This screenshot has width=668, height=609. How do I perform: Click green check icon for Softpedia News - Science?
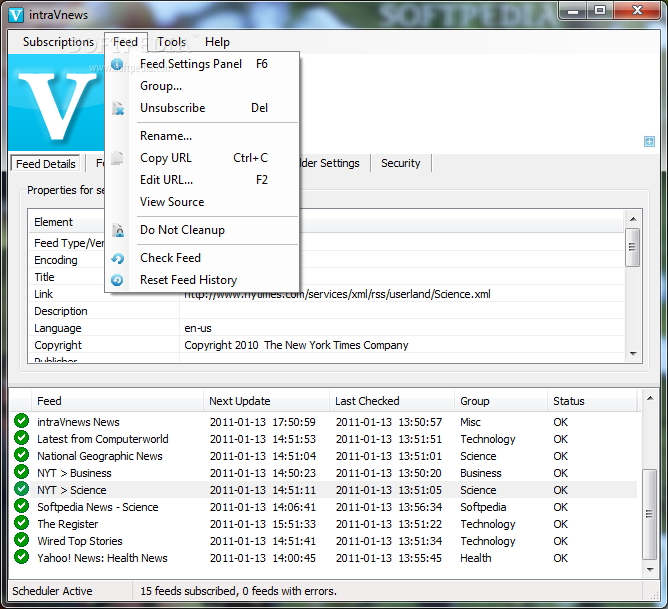point(21,506)
